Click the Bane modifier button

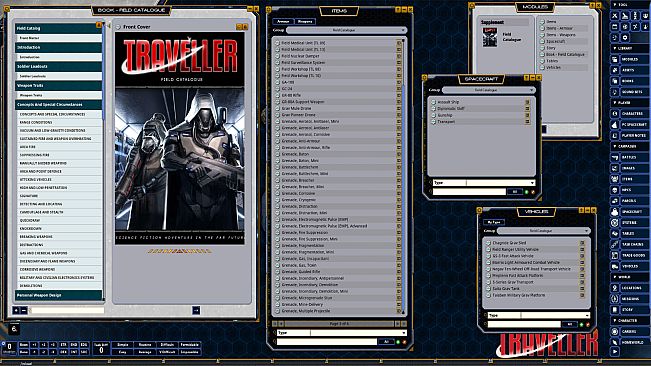[24, 352]
